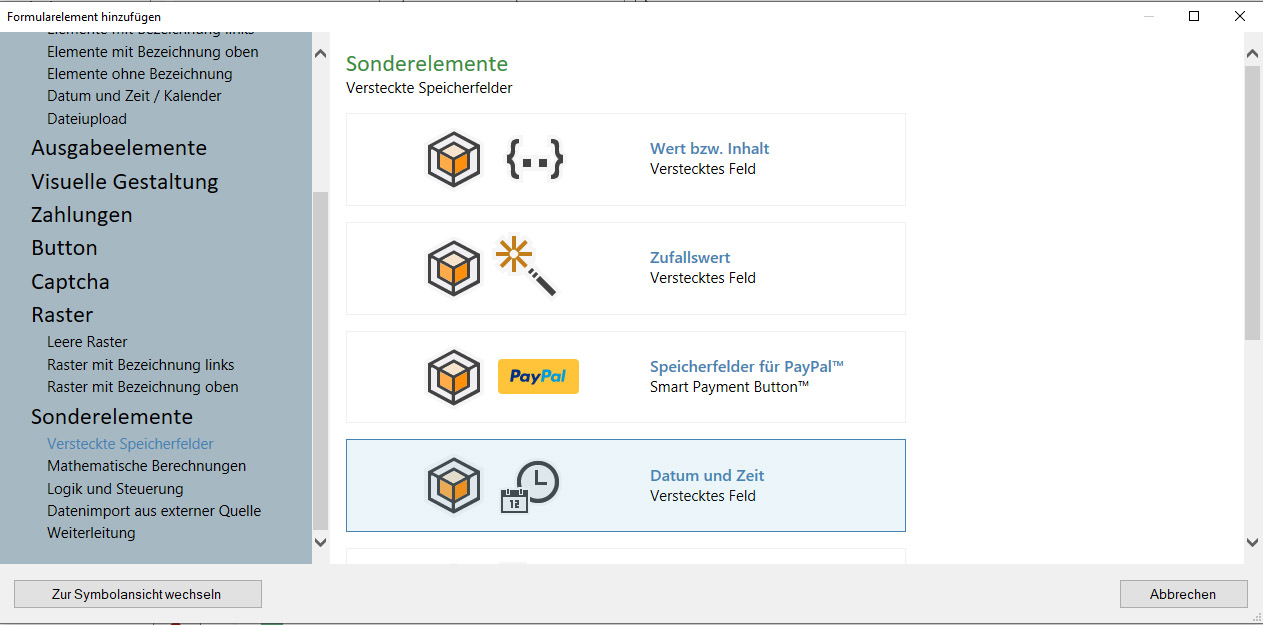Viewport: 1263px width, 625px height.
Task: Expand the Visuelle Gestaltung section
Action: coord(124,182)
